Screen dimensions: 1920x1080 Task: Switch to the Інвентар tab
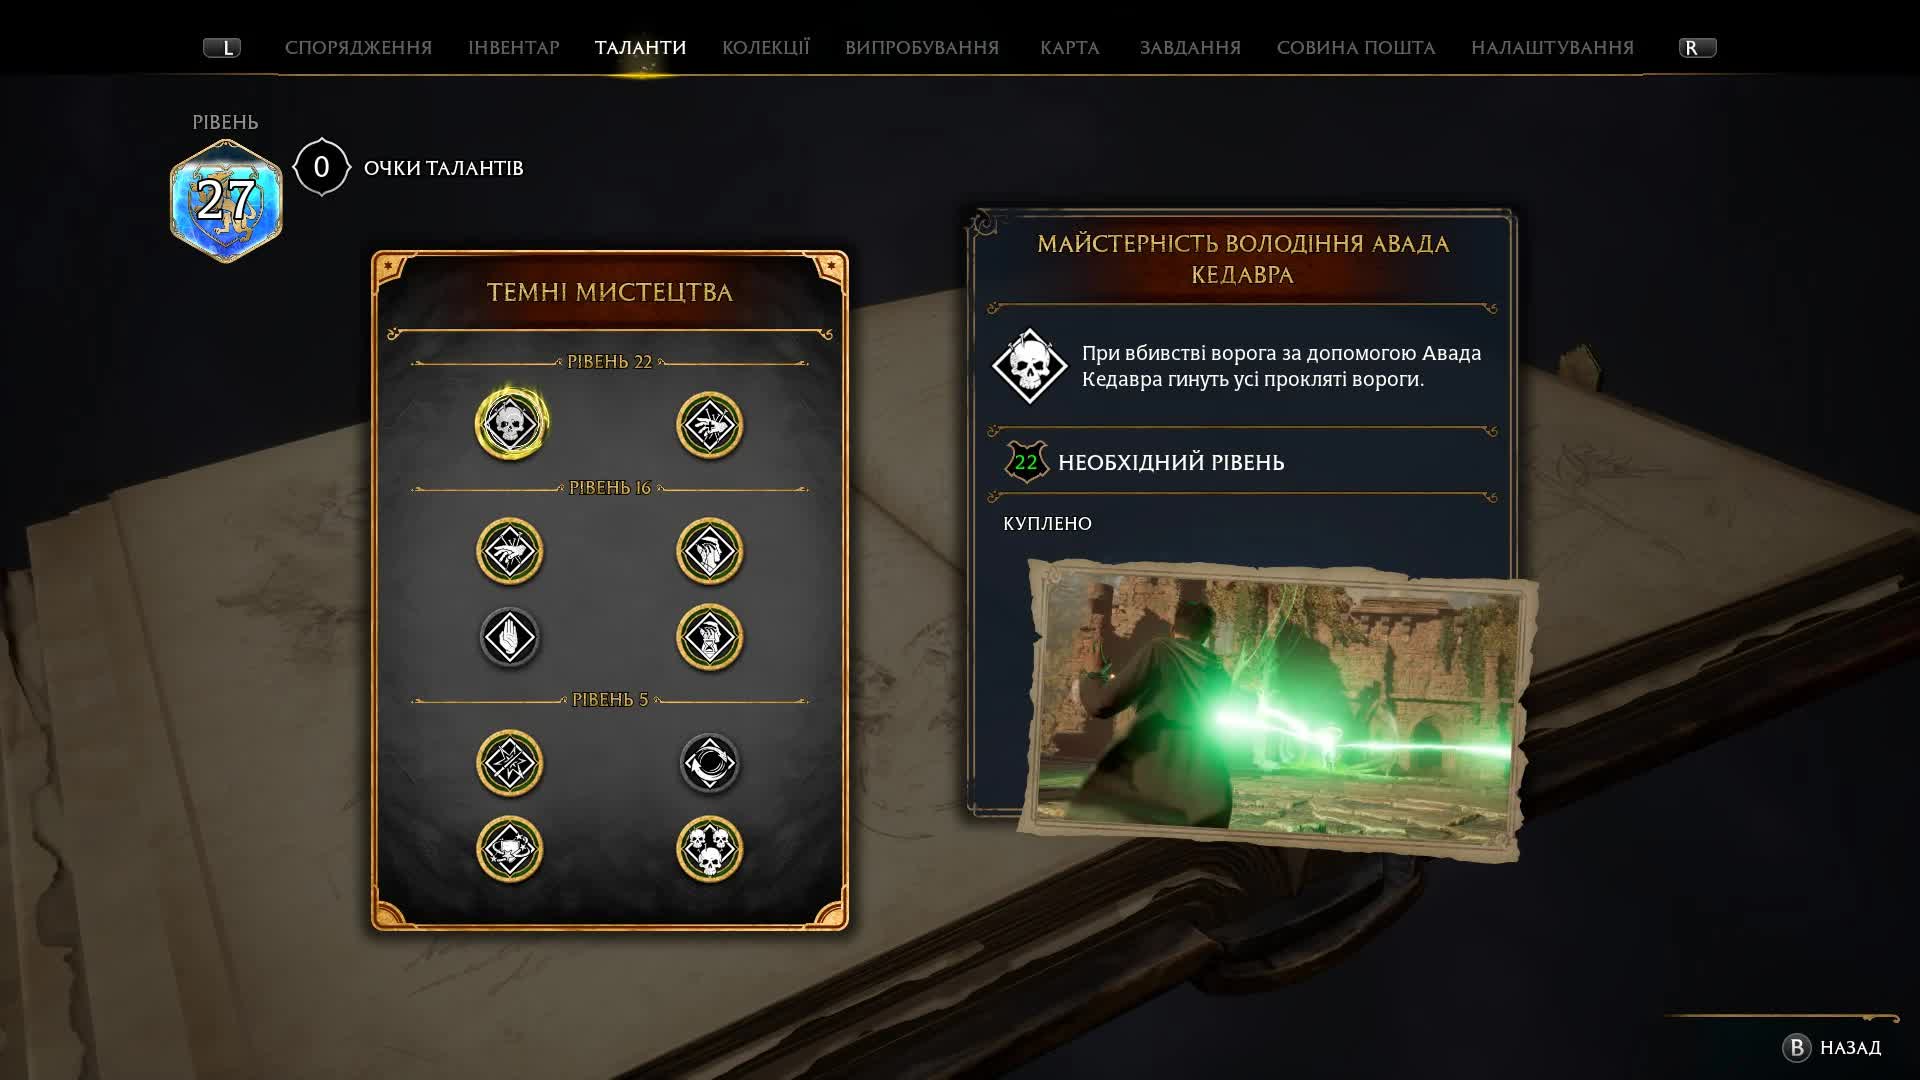514,48
